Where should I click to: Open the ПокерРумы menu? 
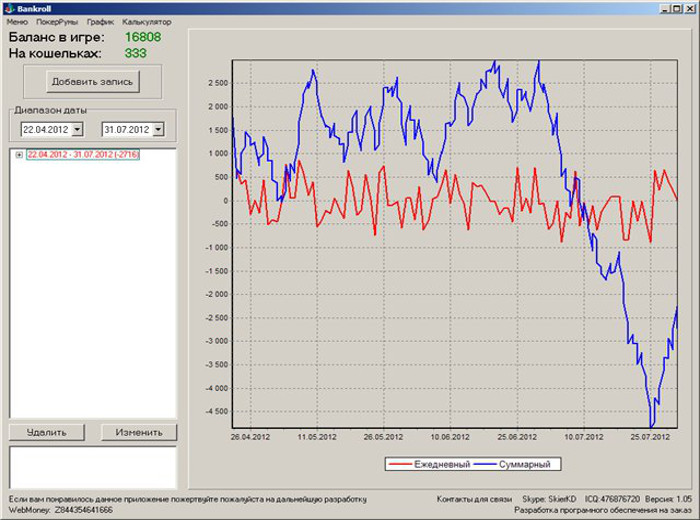pyautogui.click(x=56, y=21)
